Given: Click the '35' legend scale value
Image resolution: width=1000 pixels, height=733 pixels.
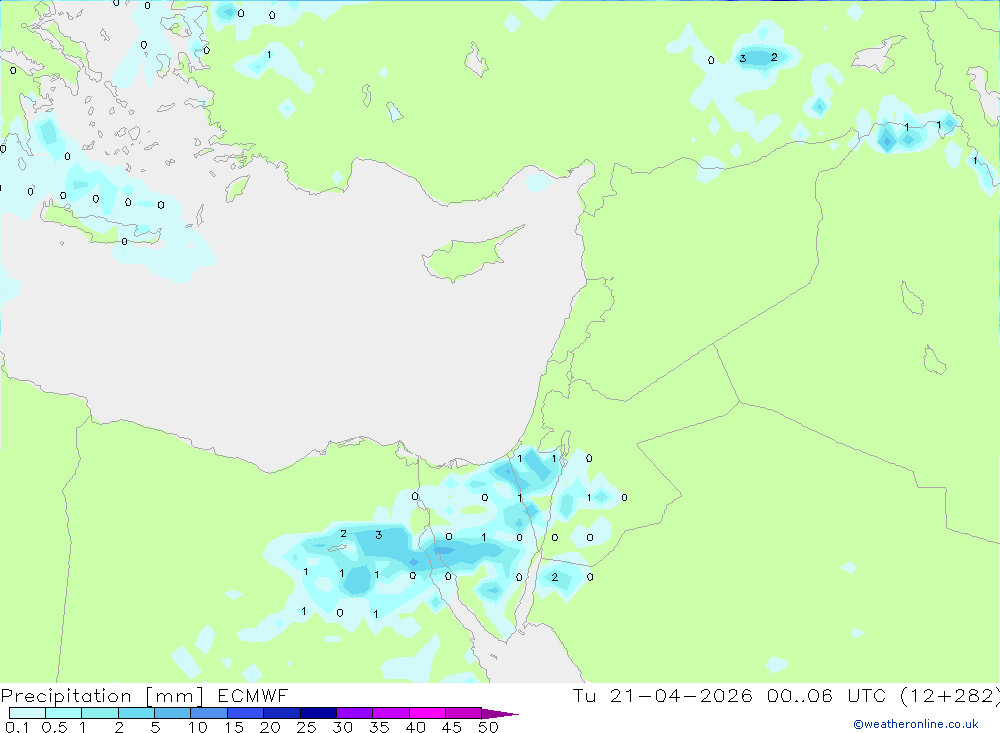Looking at the screenshot, I should pyautogui.click(x=379, y=727).
